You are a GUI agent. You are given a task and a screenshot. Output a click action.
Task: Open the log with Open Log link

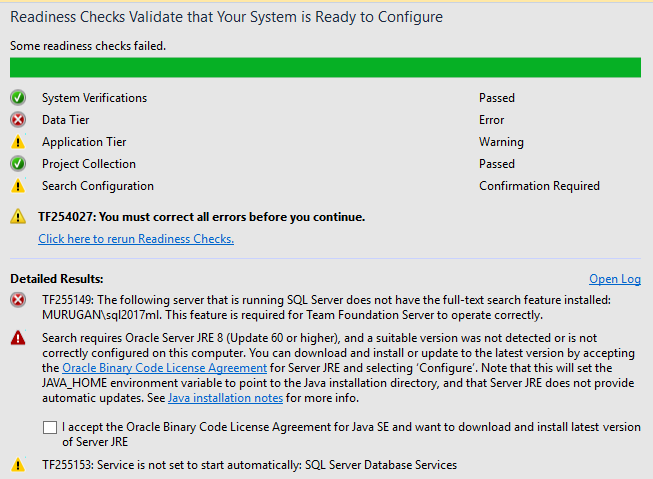pyautogui.click(x=615, y=279)
